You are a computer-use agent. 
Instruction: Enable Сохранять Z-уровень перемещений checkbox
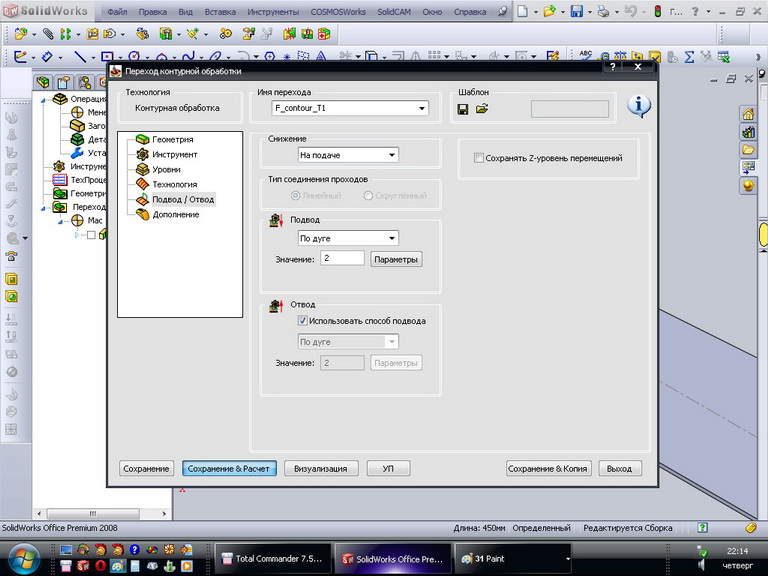click(479, 158)
